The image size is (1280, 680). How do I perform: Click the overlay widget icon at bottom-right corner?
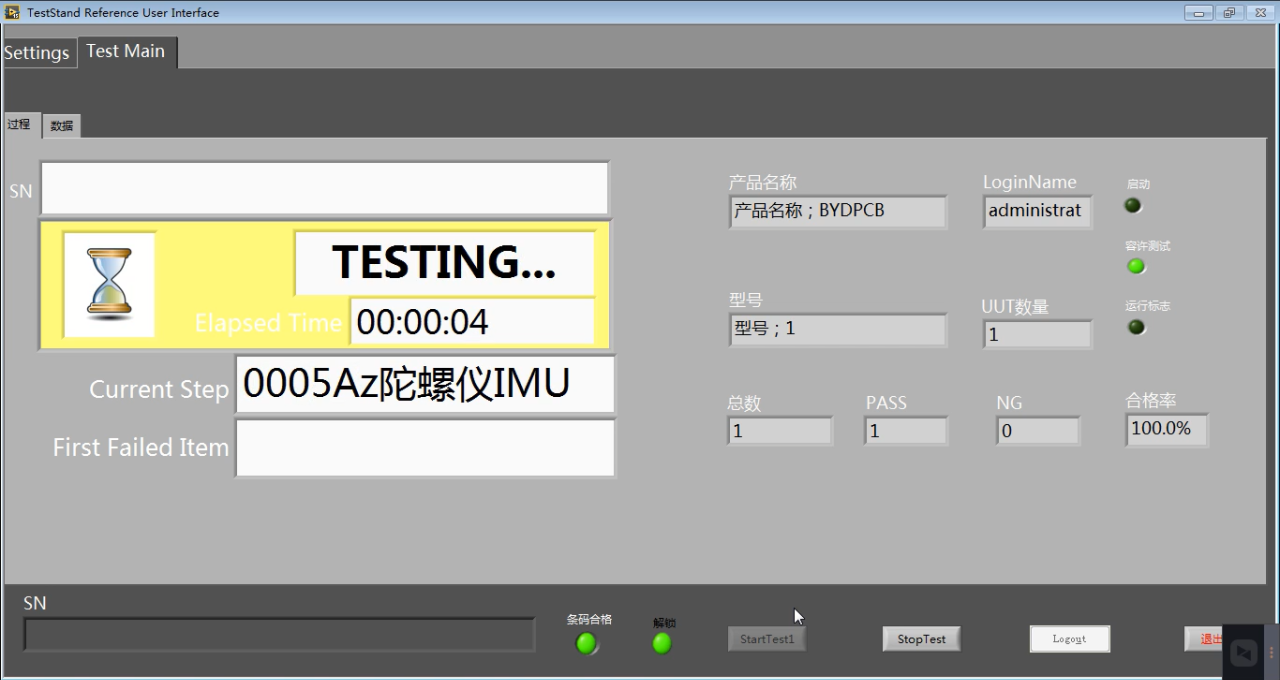(x=1244, y=653)
